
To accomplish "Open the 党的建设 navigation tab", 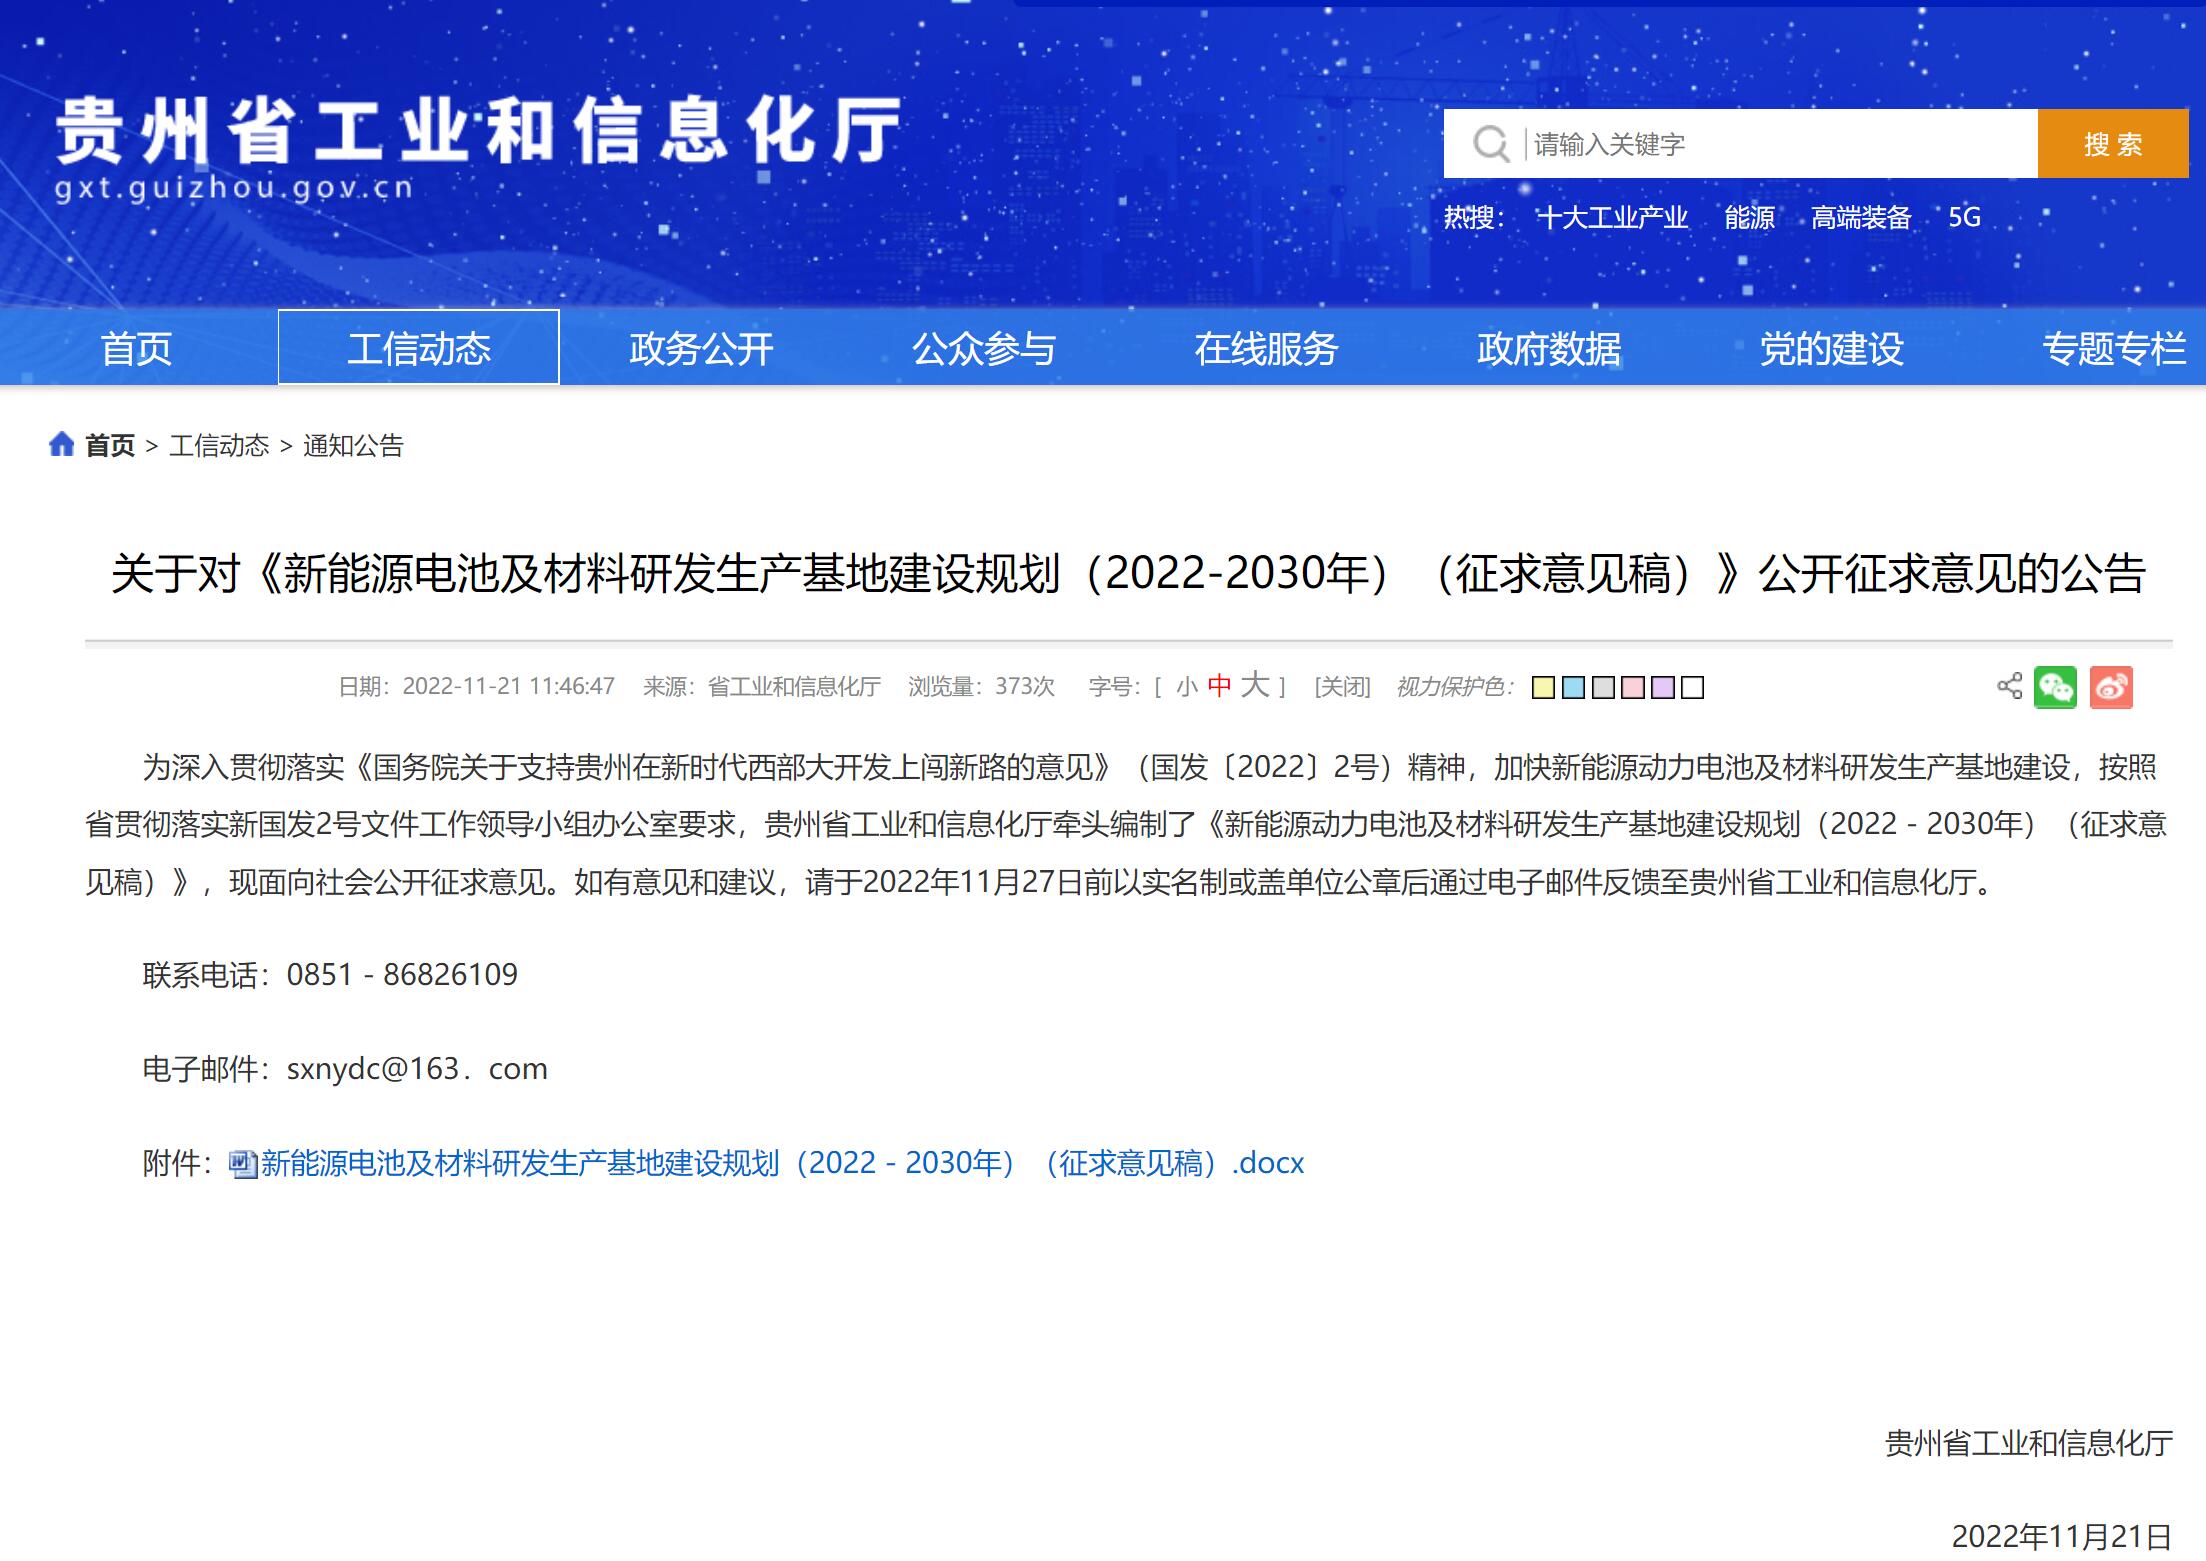I will click(x=1831, y=348).
